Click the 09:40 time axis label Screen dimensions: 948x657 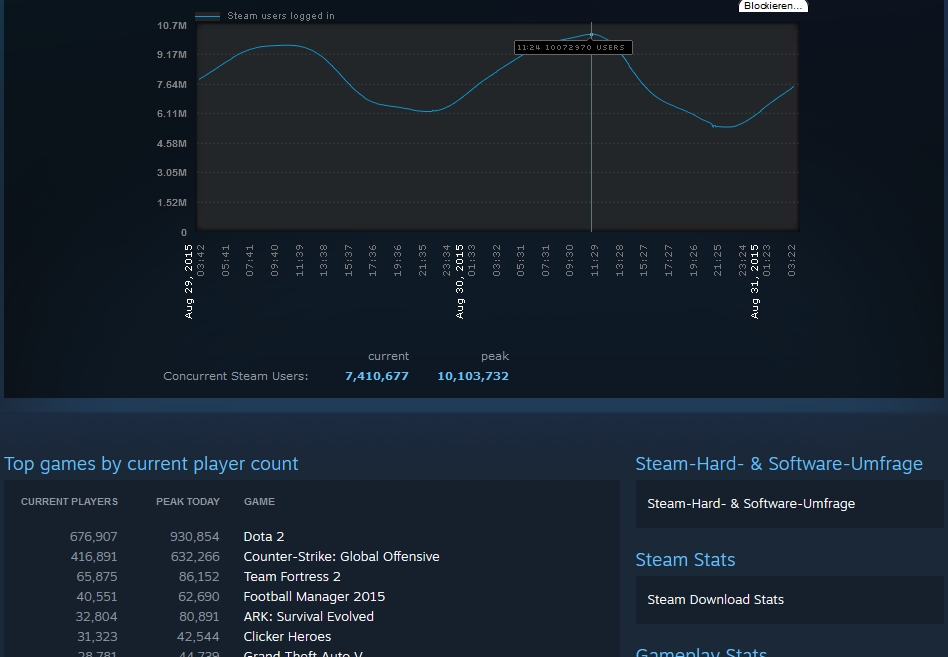[274, 261]
